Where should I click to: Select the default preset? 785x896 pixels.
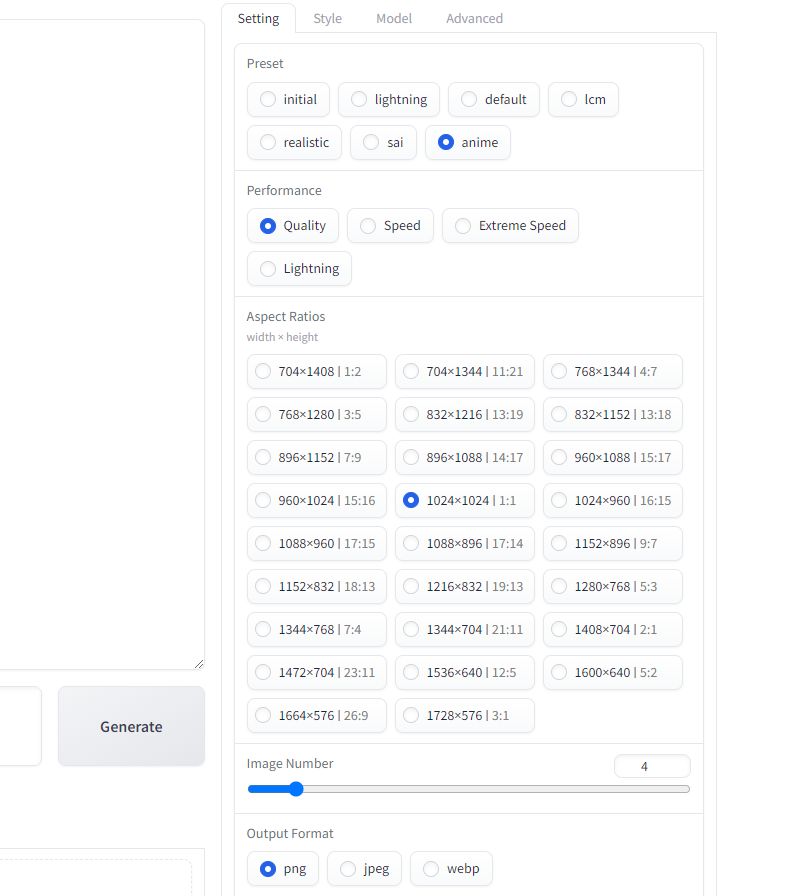pyautogui.click(x=494, y=99)
